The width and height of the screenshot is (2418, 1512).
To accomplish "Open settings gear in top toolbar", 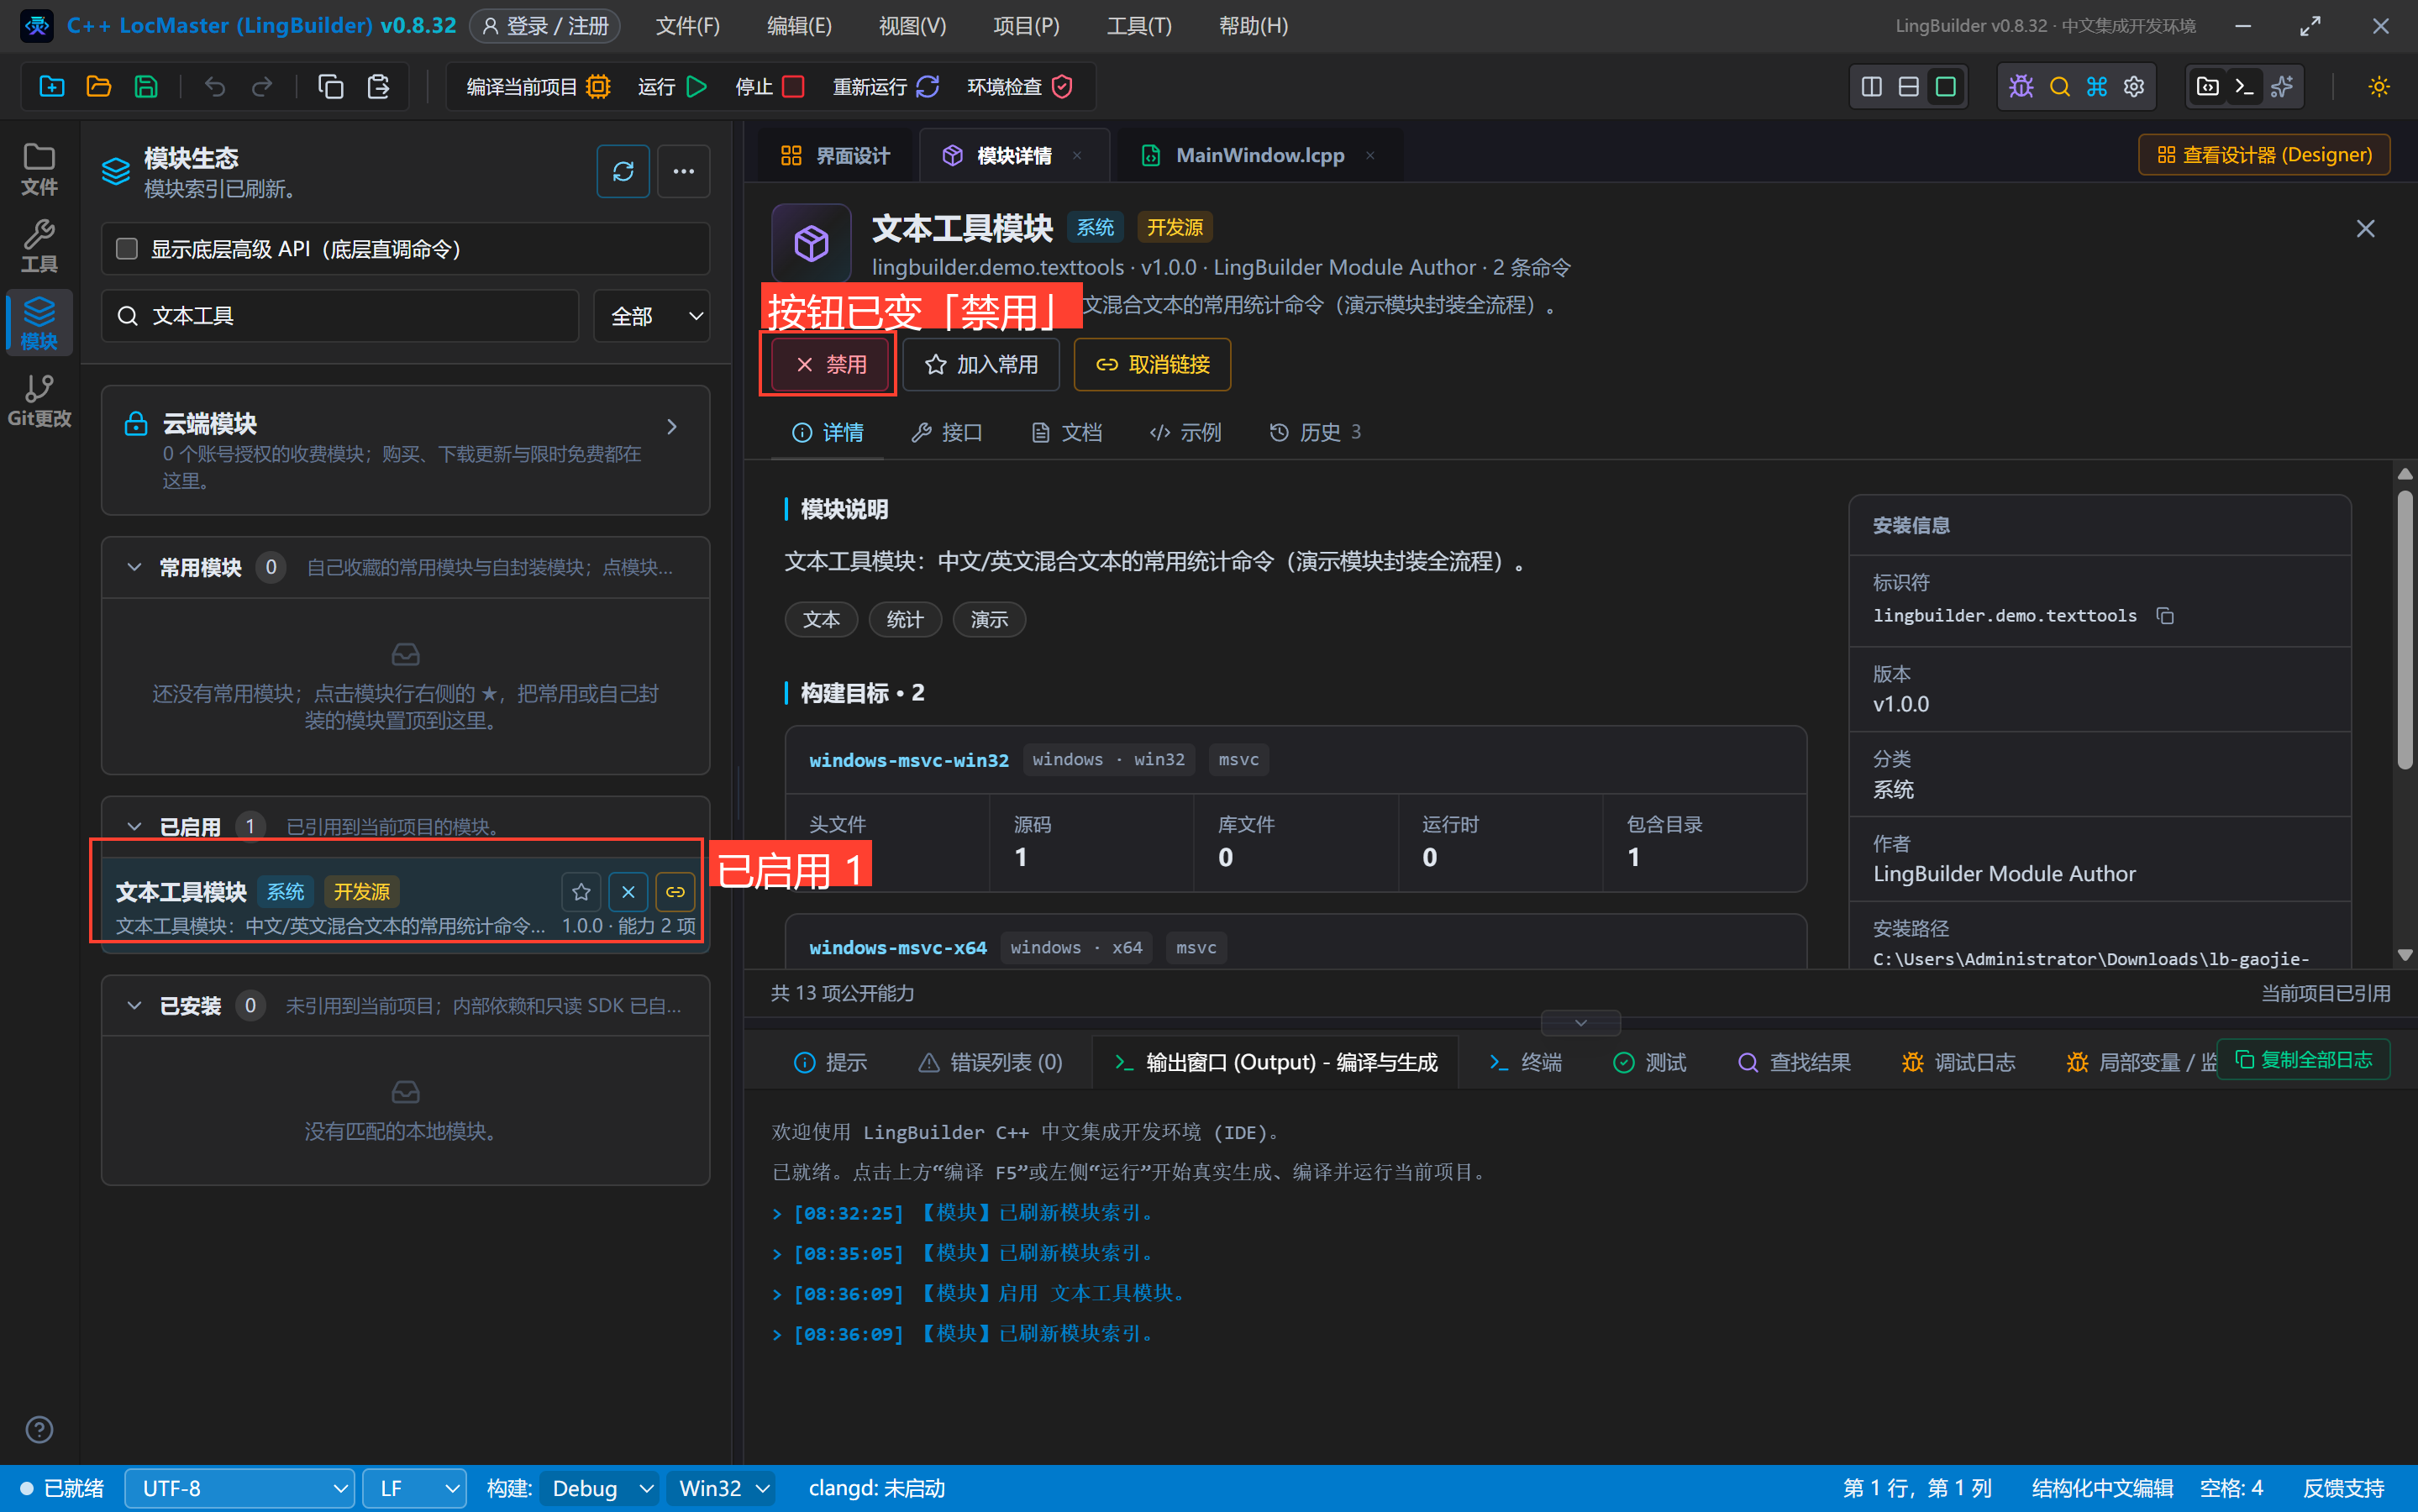I will point(2134,86).
